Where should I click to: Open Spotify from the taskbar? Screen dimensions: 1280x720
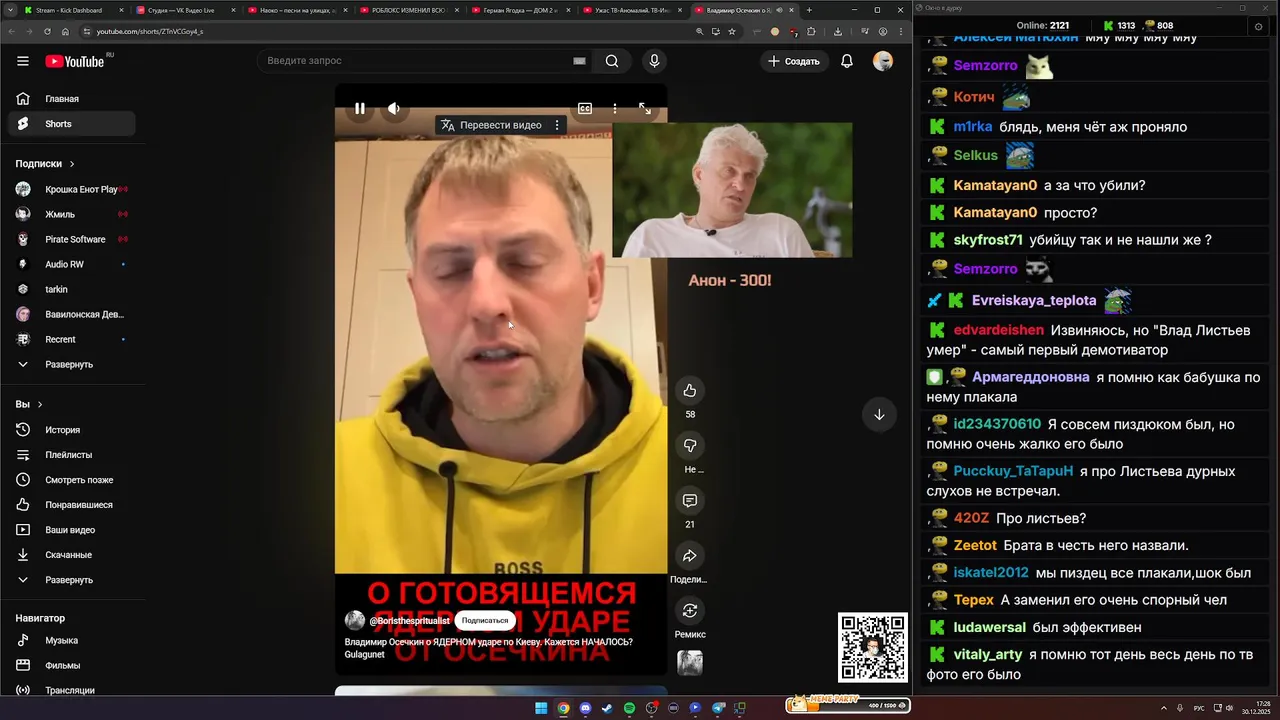pyautogui.click(x=629, y=708)
